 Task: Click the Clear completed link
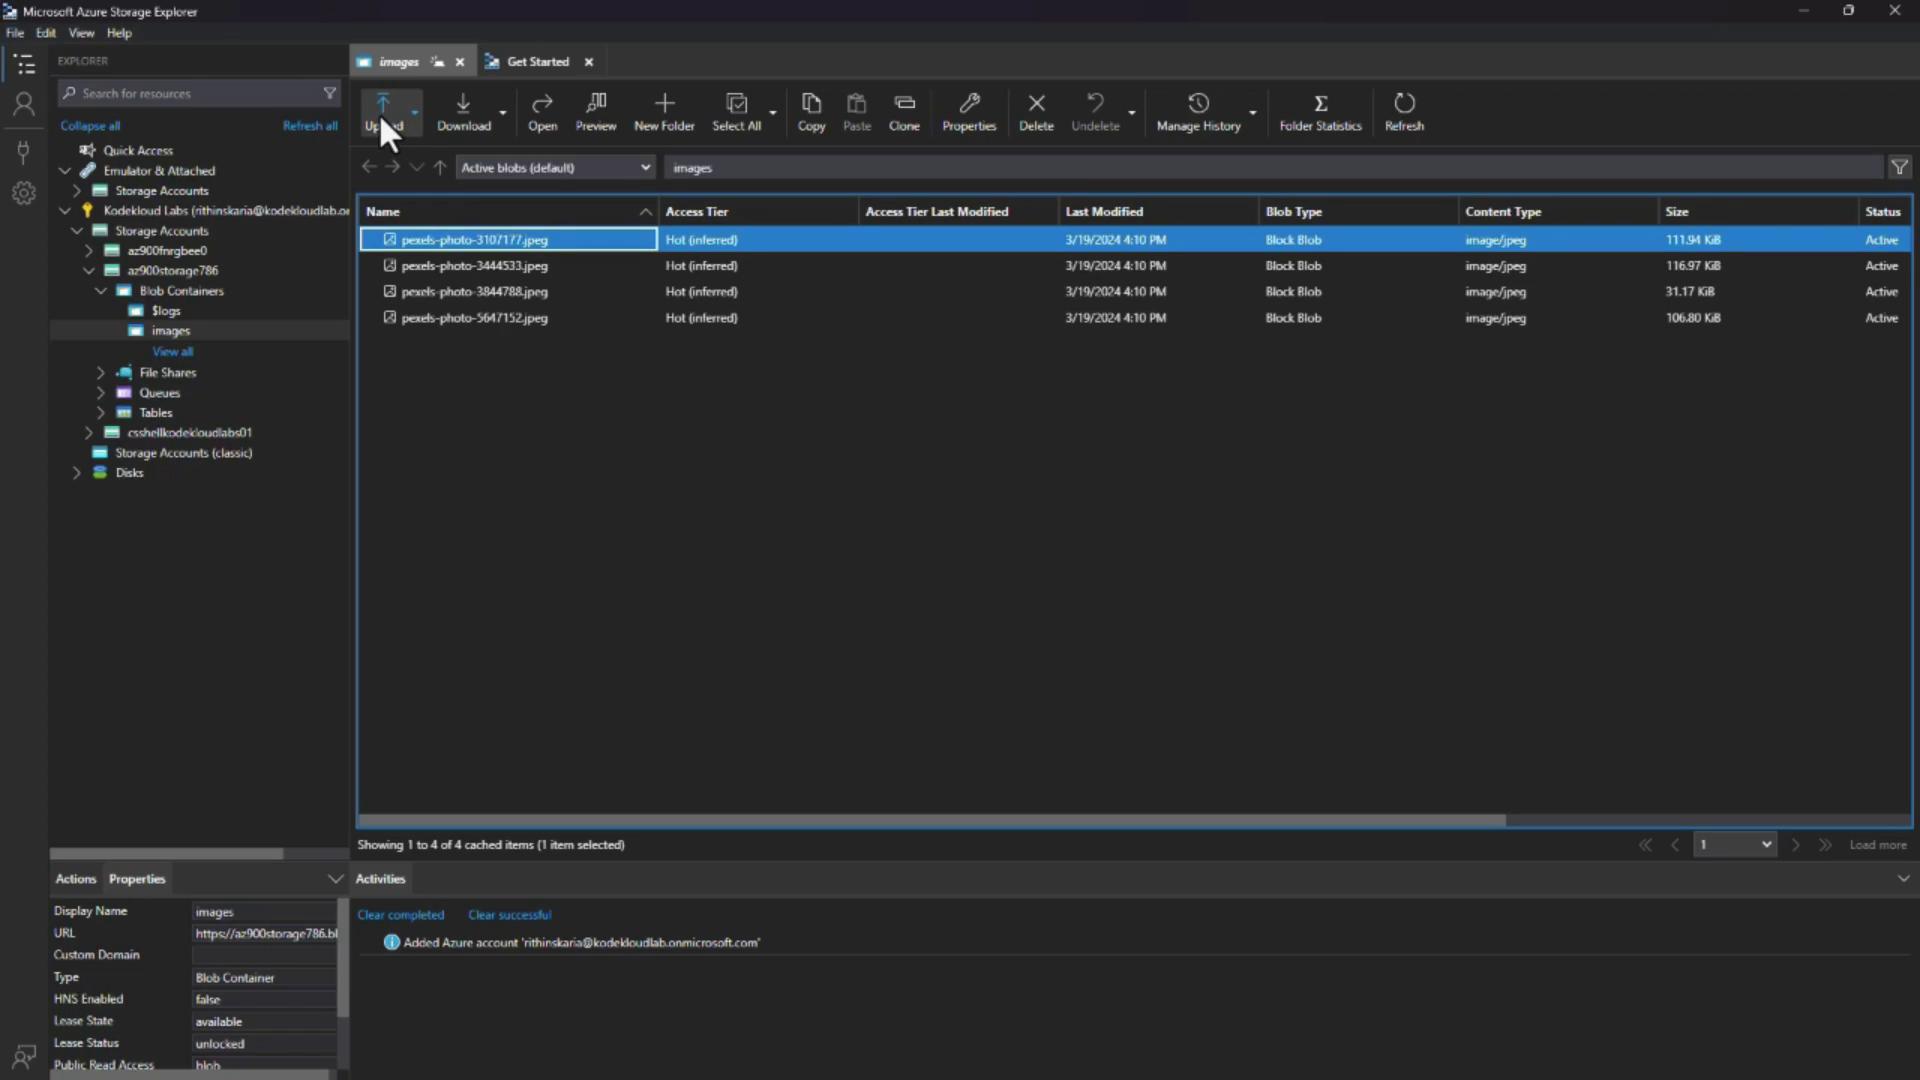400,915
